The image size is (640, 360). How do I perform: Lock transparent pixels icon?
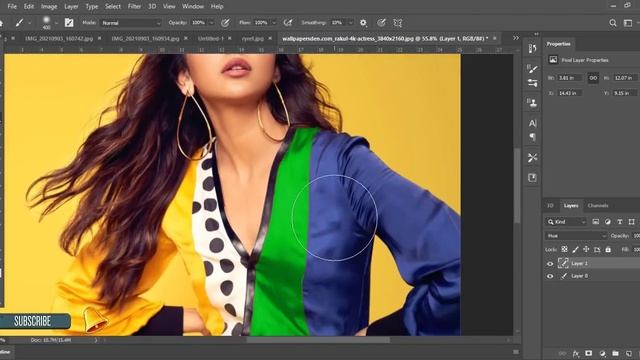click(x=564, y=249)
